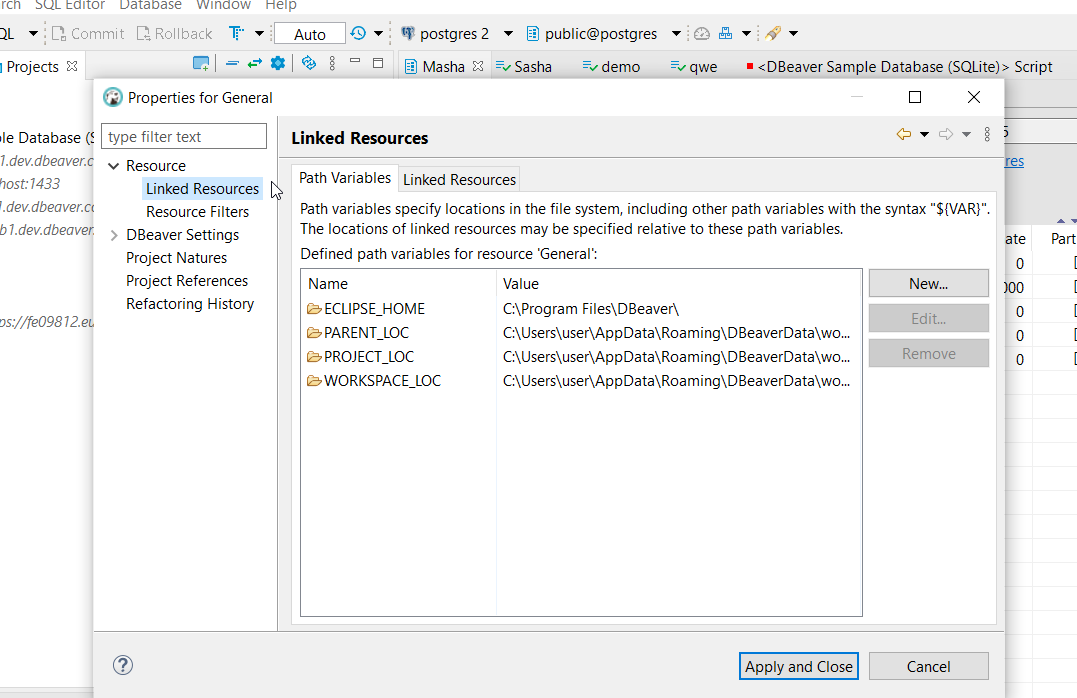Click the transaction mode icon
1077x698 pixels.
237,33
